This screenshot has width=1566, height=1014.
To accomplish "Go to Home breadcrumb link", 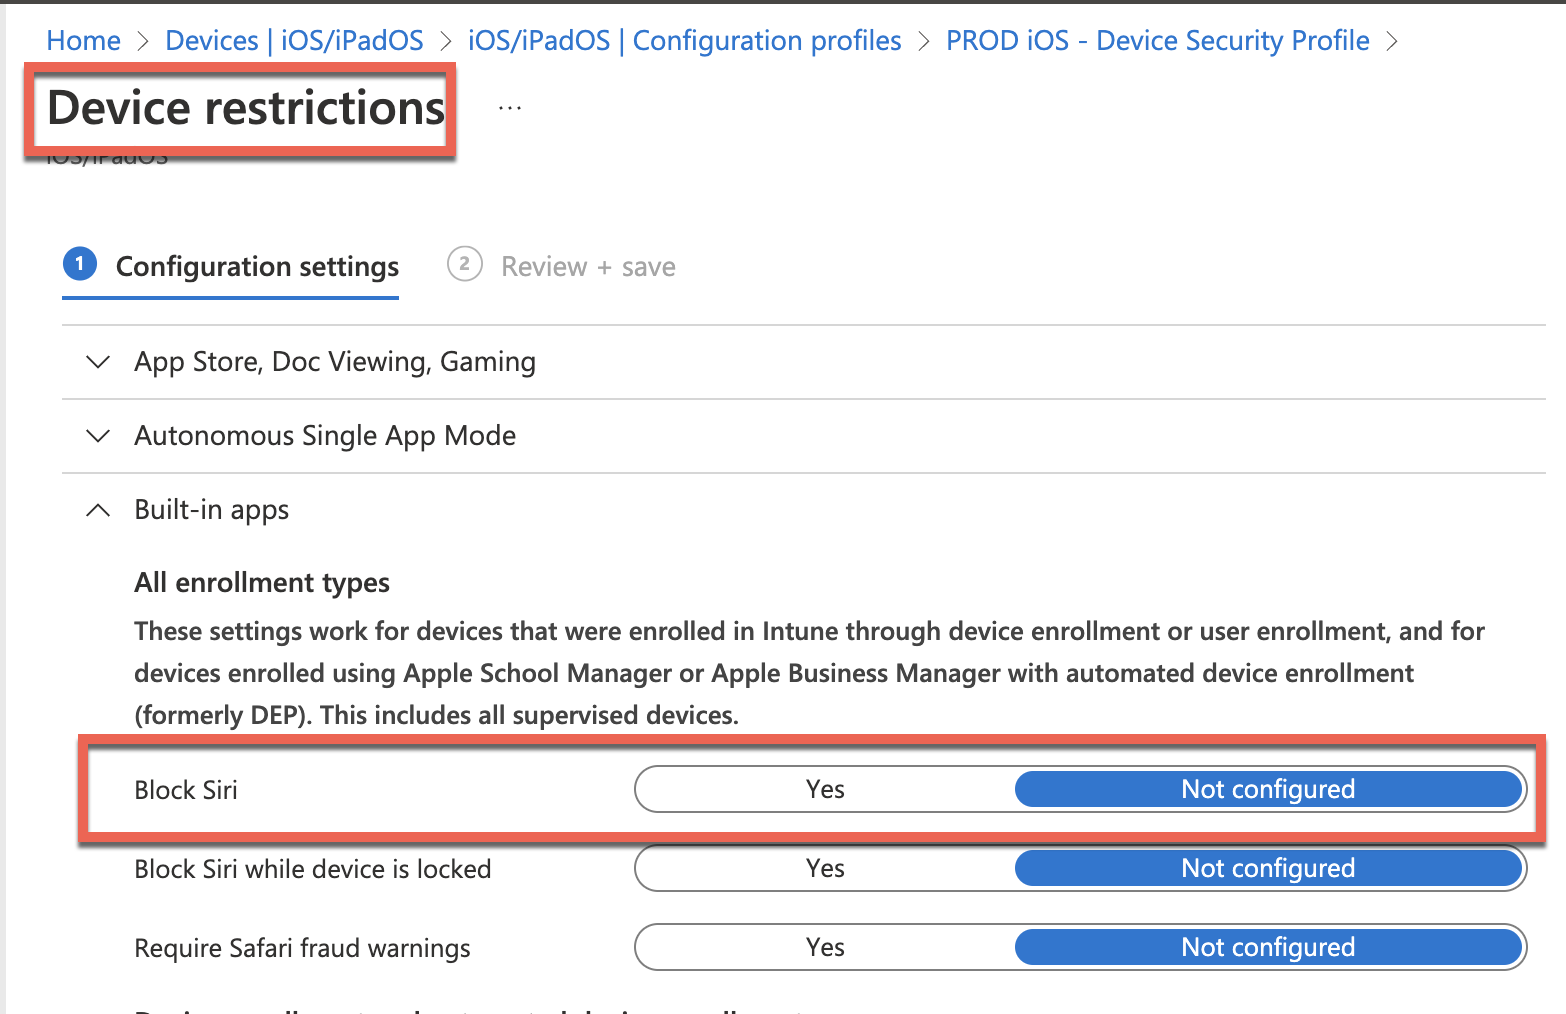I will 84,41.
